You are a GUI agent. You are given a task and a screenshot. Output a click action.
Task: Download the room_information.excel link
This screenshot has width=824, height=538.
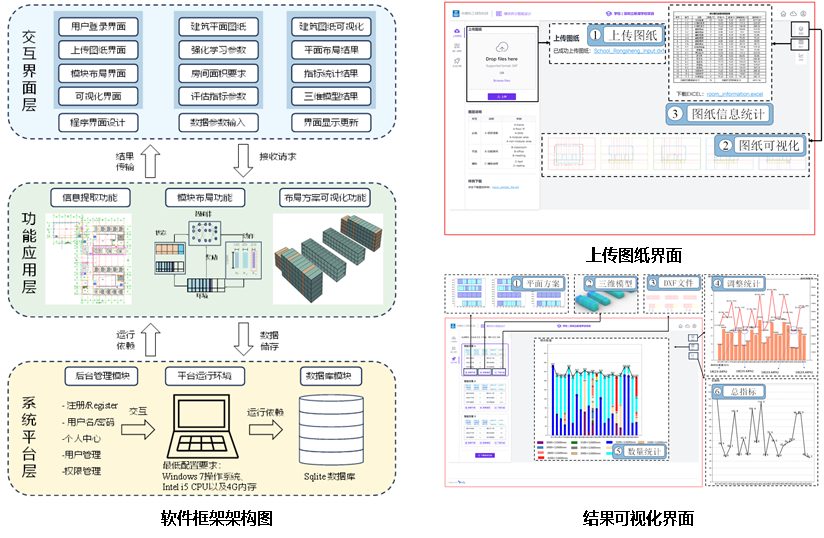[735, 92]
